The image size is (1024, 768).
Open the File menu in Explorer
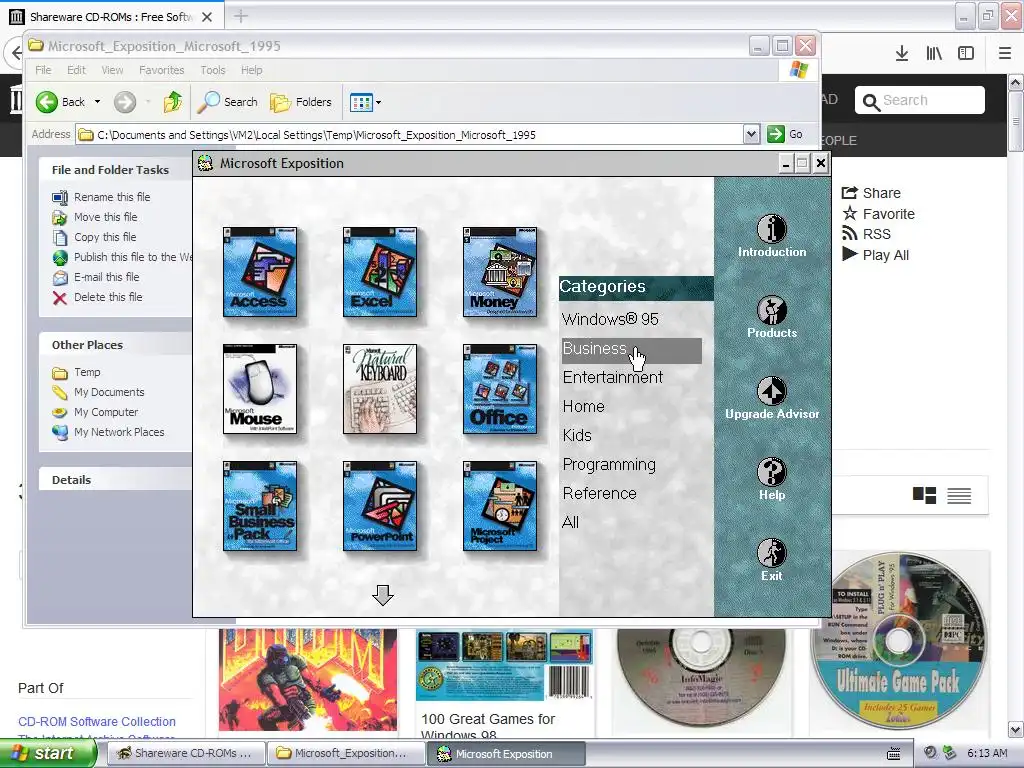43,70
